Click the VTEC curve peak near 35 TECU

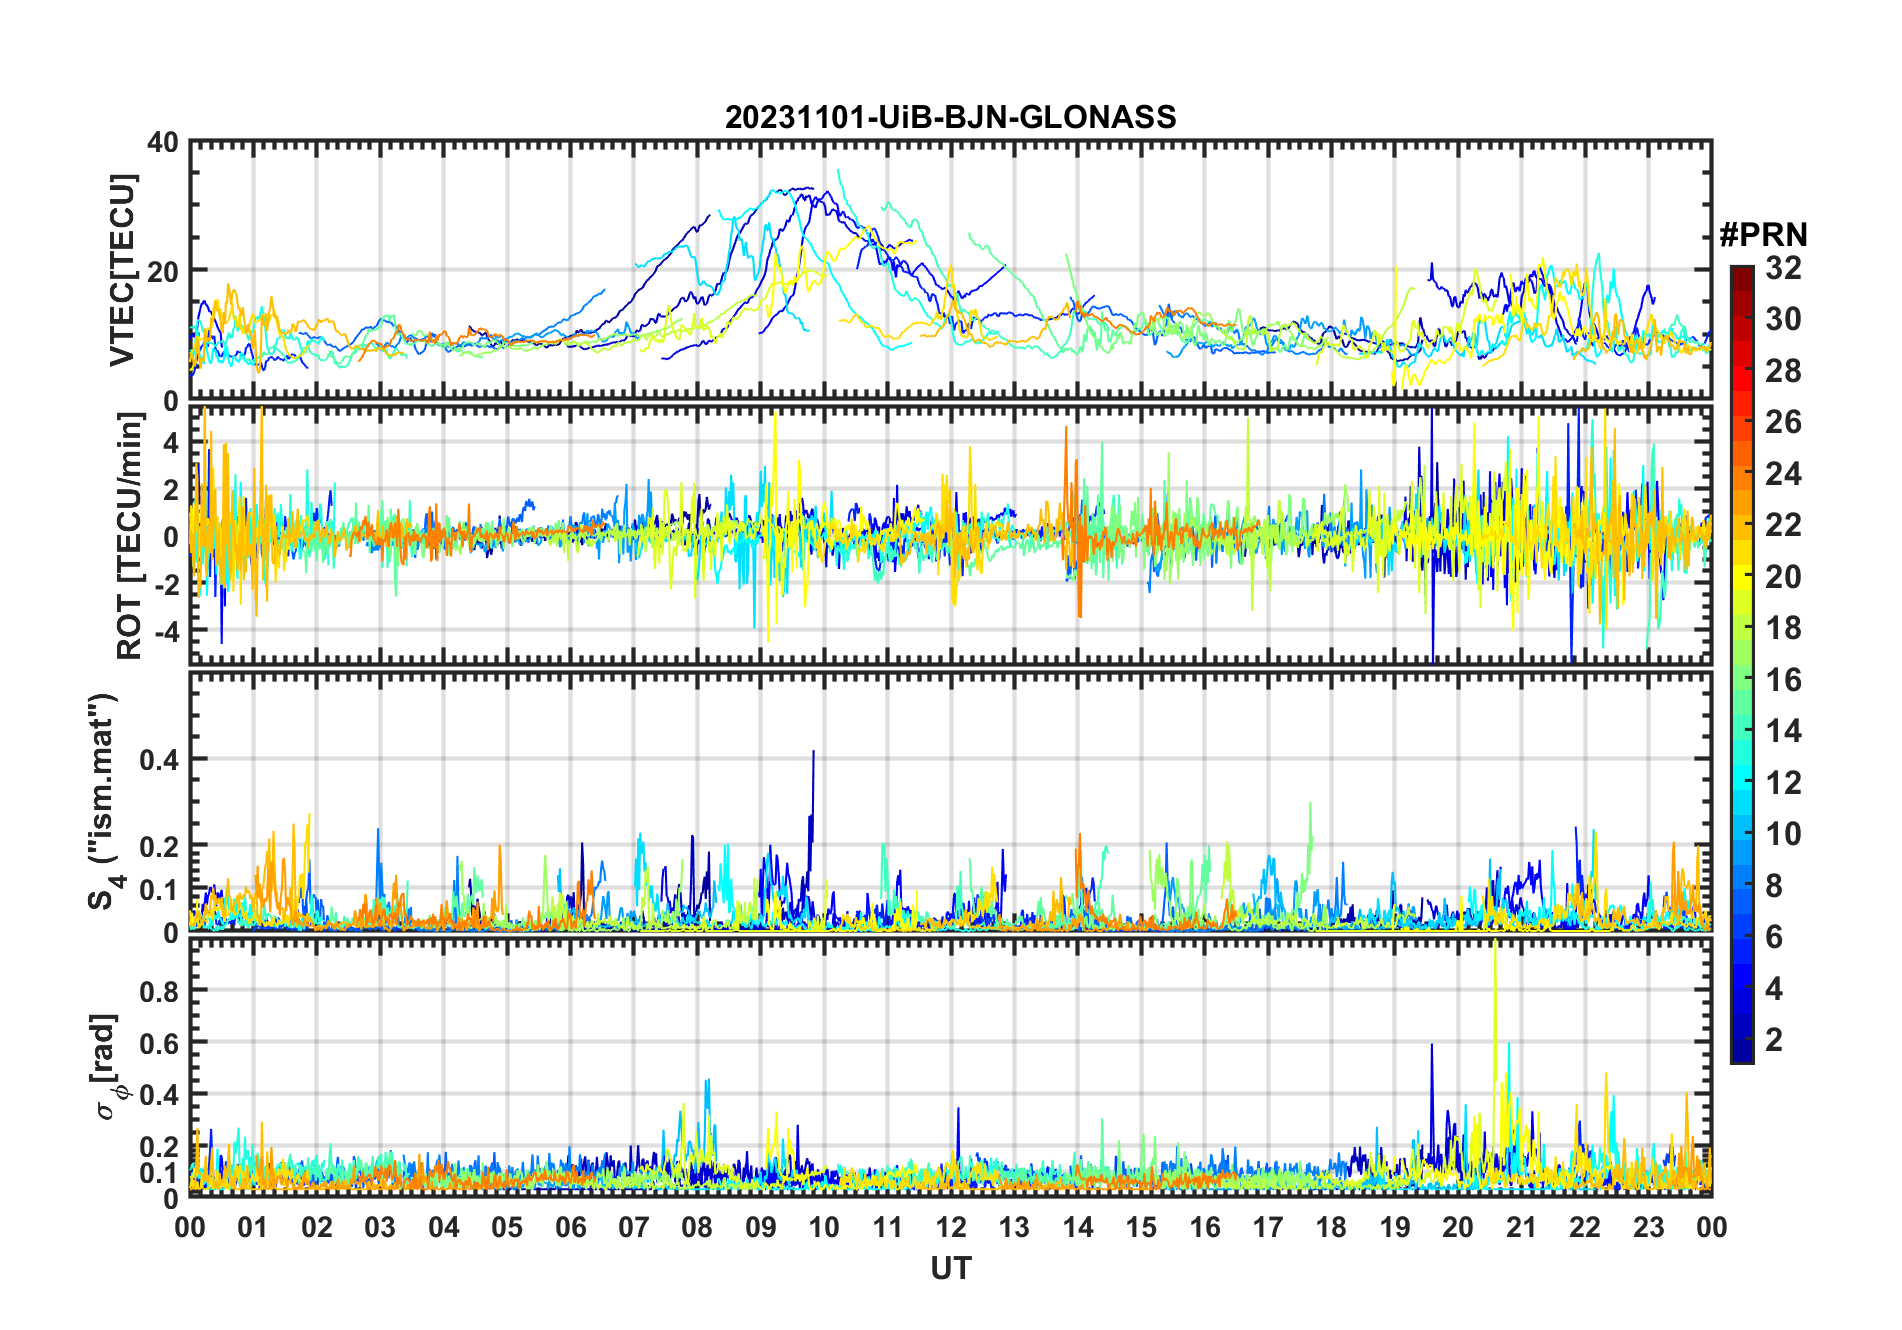(x=838, y=172)
